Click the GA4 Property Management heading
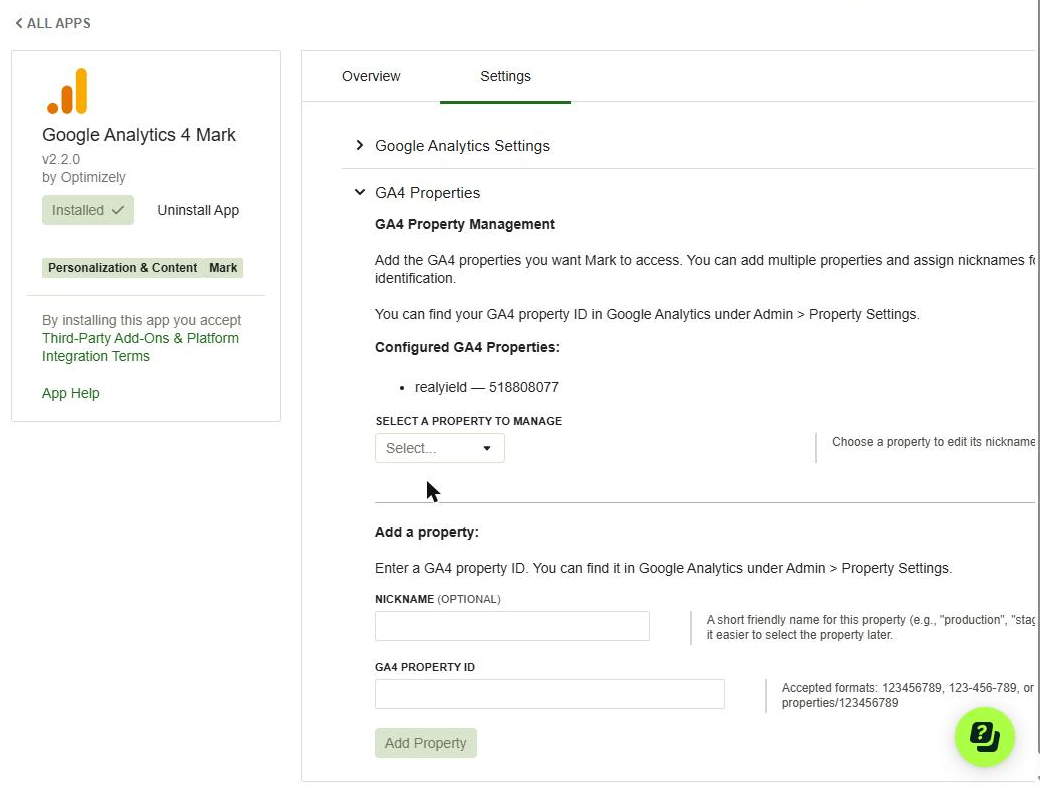The image size is (1040, 785). pos(465,224)
